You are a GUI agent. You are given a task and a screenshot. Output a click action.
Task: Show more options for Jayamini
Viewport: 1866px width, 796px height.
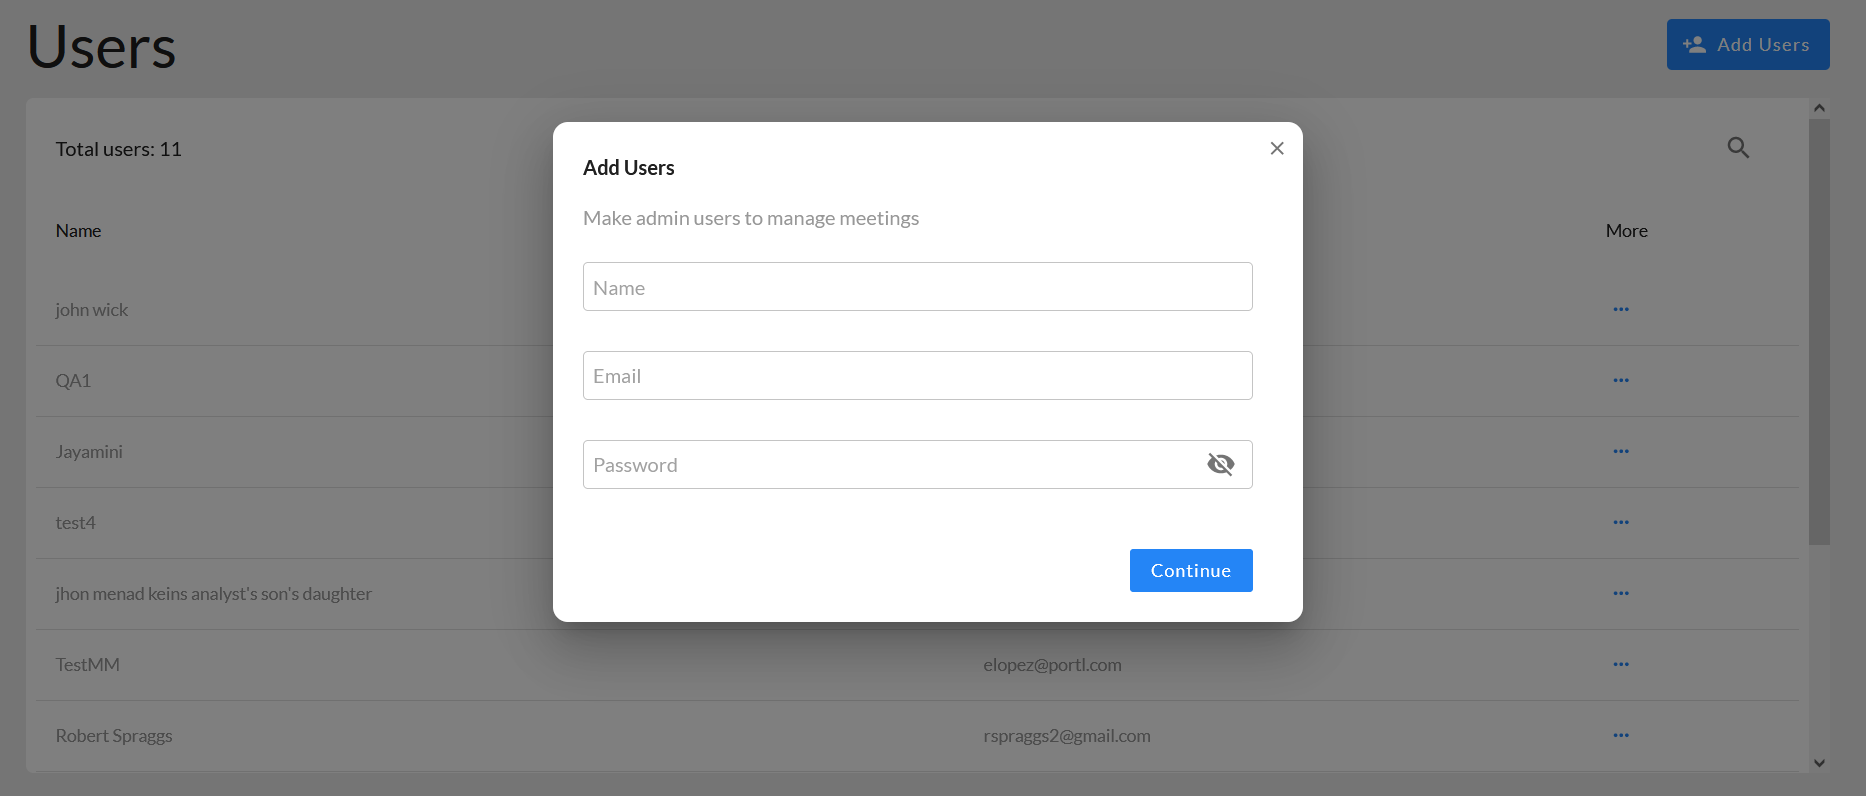(x=1621, y=452)
